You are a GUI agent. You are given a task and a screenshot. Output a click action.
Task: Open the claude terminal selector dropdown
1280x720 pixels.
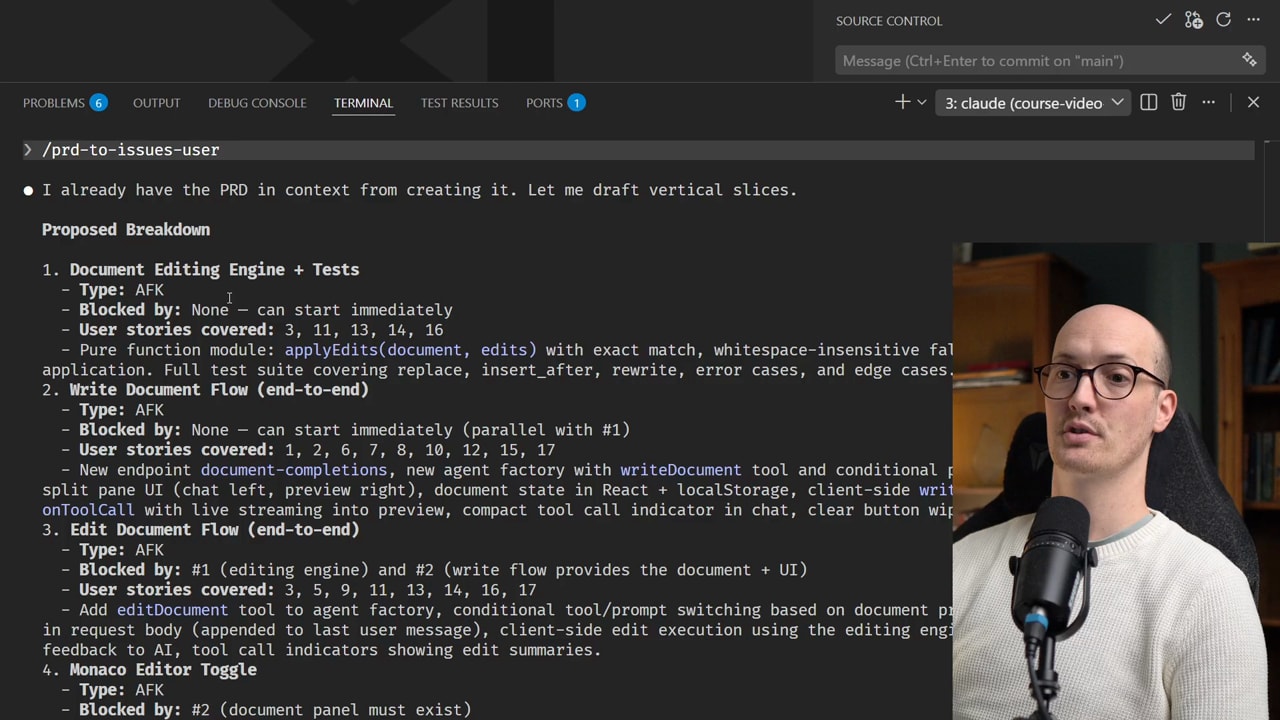click(1117, 102)
